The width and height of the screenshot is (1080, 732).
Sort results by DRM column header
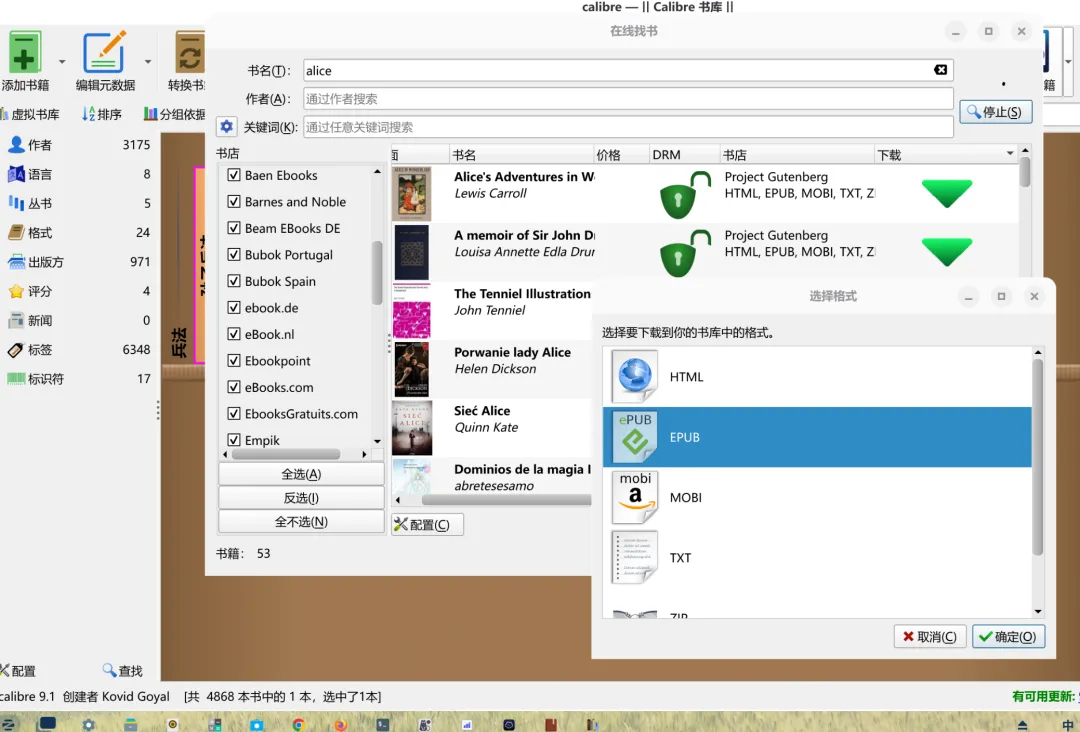coord(685,154)
